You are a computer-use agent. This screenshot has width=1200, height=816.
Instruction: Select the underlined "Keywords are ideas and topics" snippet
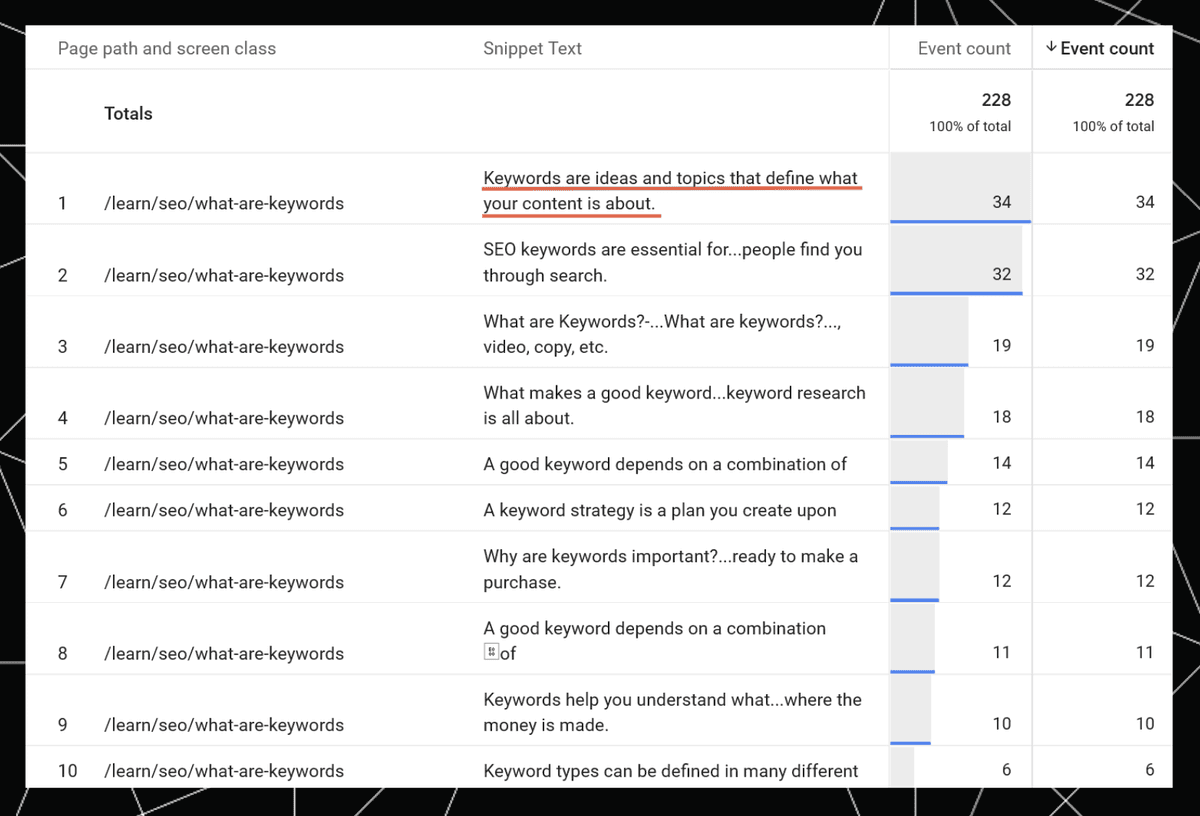point(669,191)
